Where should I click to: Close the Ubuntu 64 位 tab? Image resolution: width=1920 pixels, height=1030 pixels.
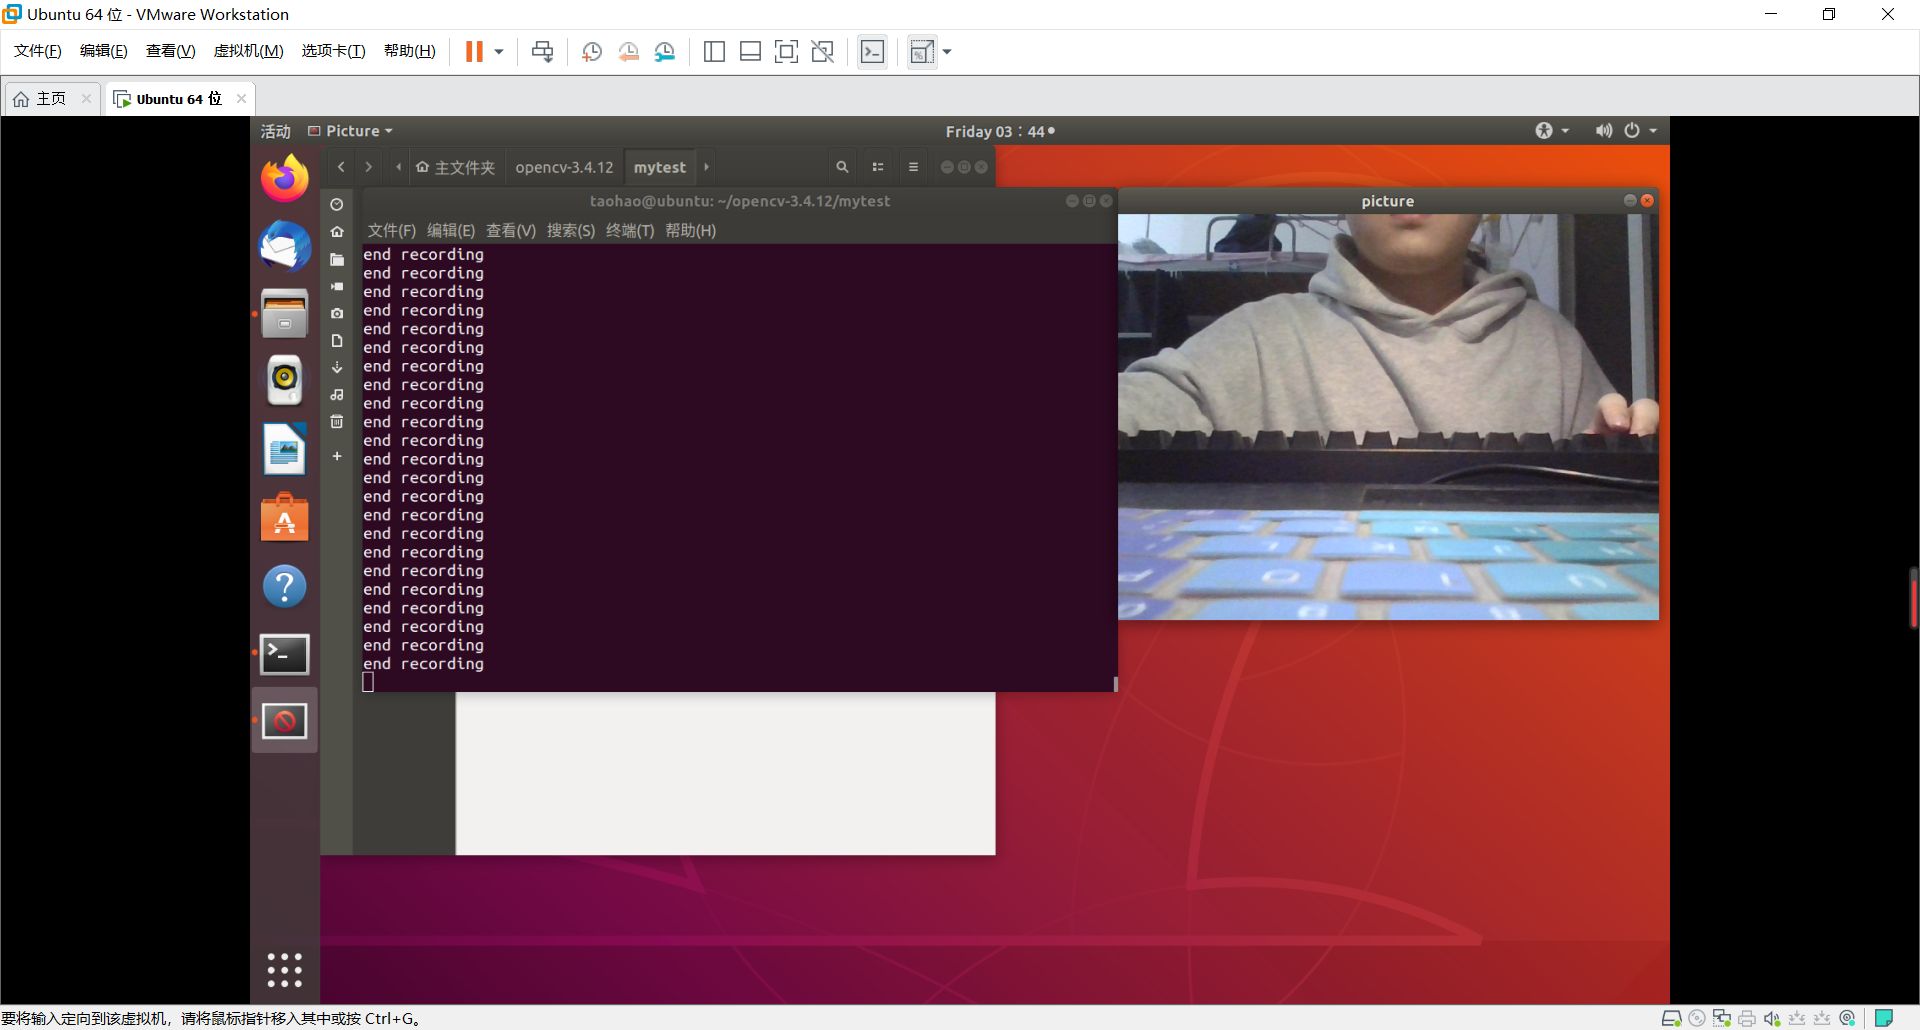(x=241, y=98)
